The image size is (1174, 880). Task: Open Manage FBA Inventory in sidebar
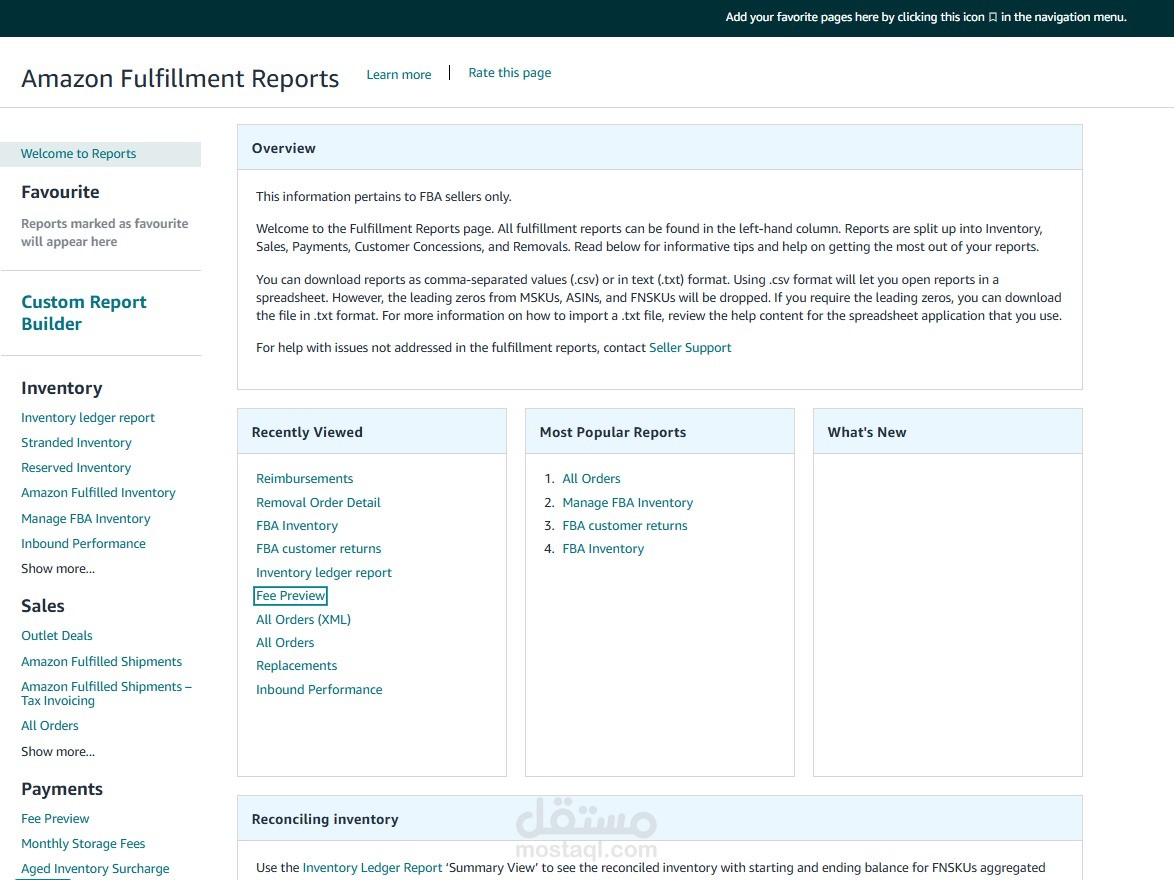click(x=86, y=518)
